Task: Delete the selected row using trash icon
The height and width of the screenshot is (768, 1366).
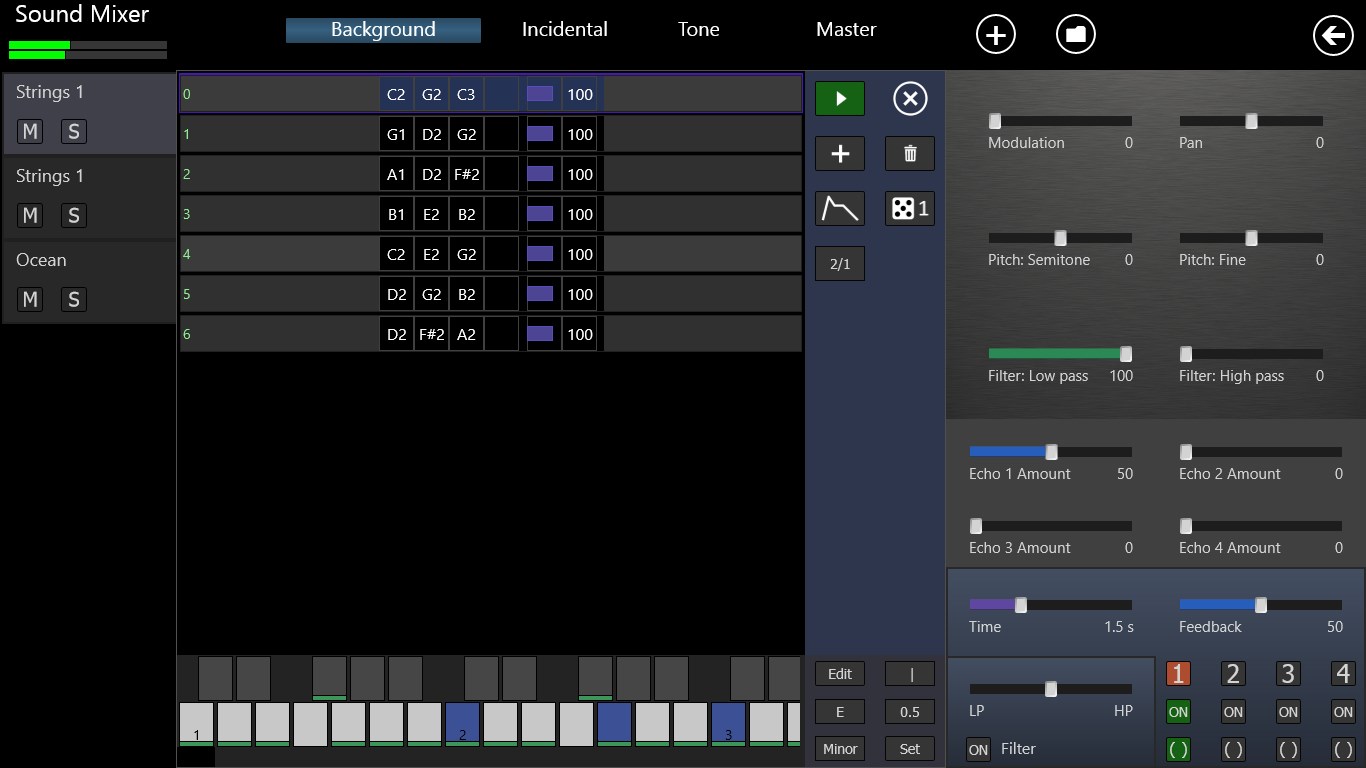Action: tap(908, 153)
